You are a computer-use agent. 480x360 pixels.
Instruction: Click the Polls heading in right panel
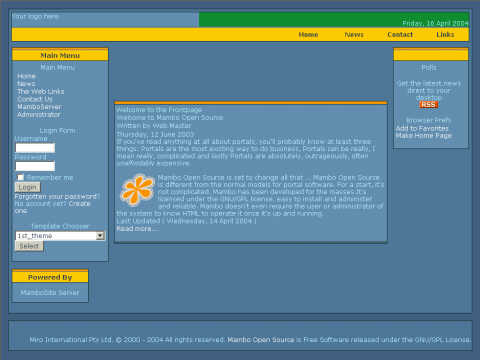[429, 68]
